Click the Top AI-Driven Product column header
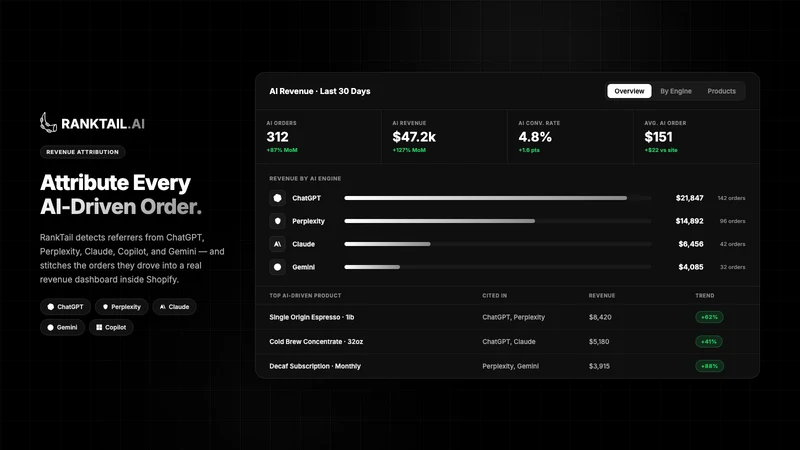This screenshot has height=450, width=800. [305, 295]
